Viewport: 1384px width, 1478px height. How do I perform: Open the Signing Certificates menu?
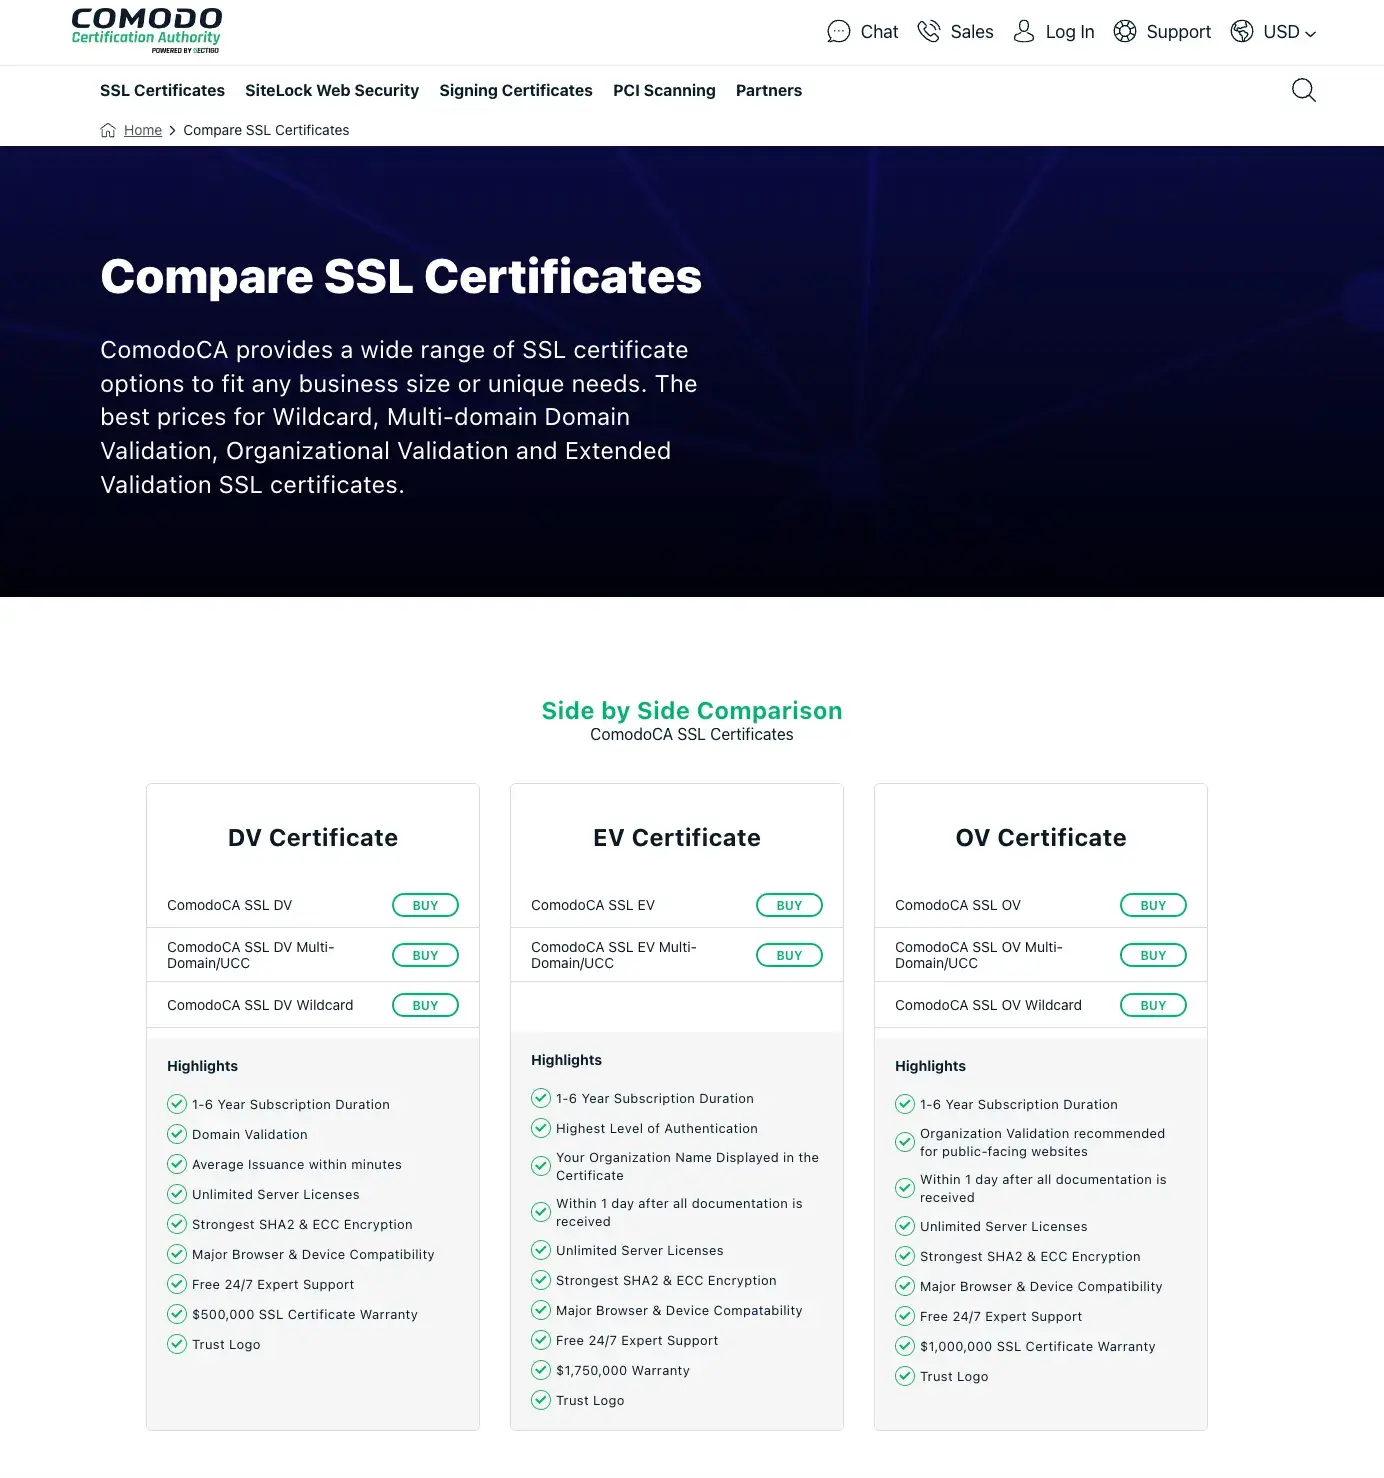tap(516, 90)
